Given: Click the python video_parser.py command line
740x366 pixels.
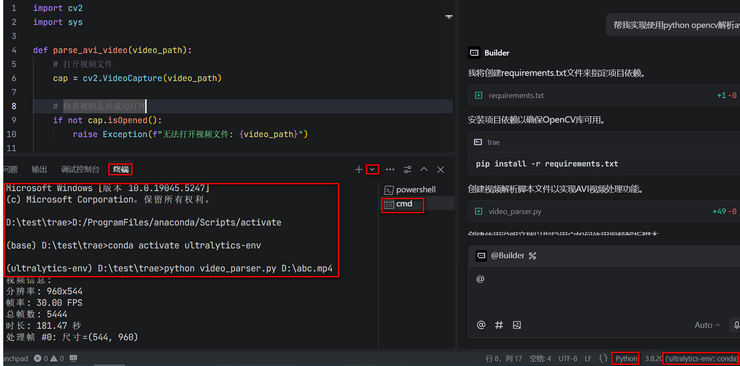Looking at the screenshot, I should [x=169, y=269].
